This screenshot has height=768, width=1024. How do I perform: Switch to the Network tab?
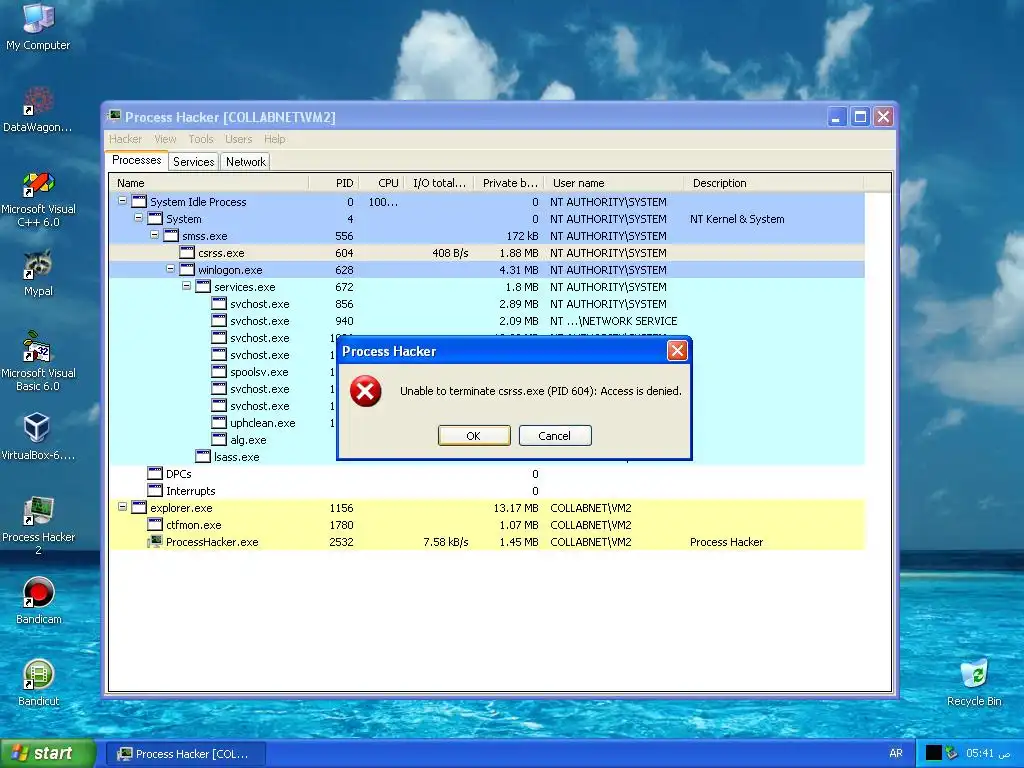[x=246, y=162]
